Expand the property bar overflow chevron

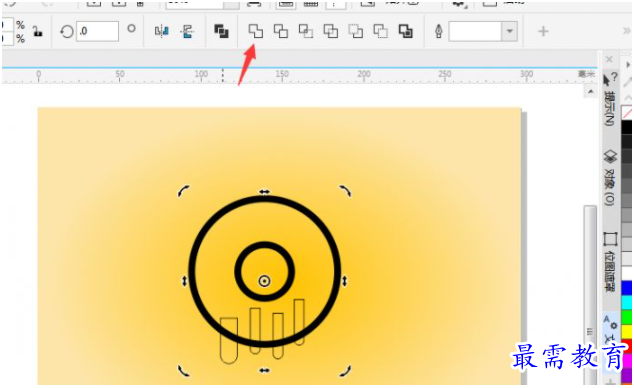pos(627,31)
